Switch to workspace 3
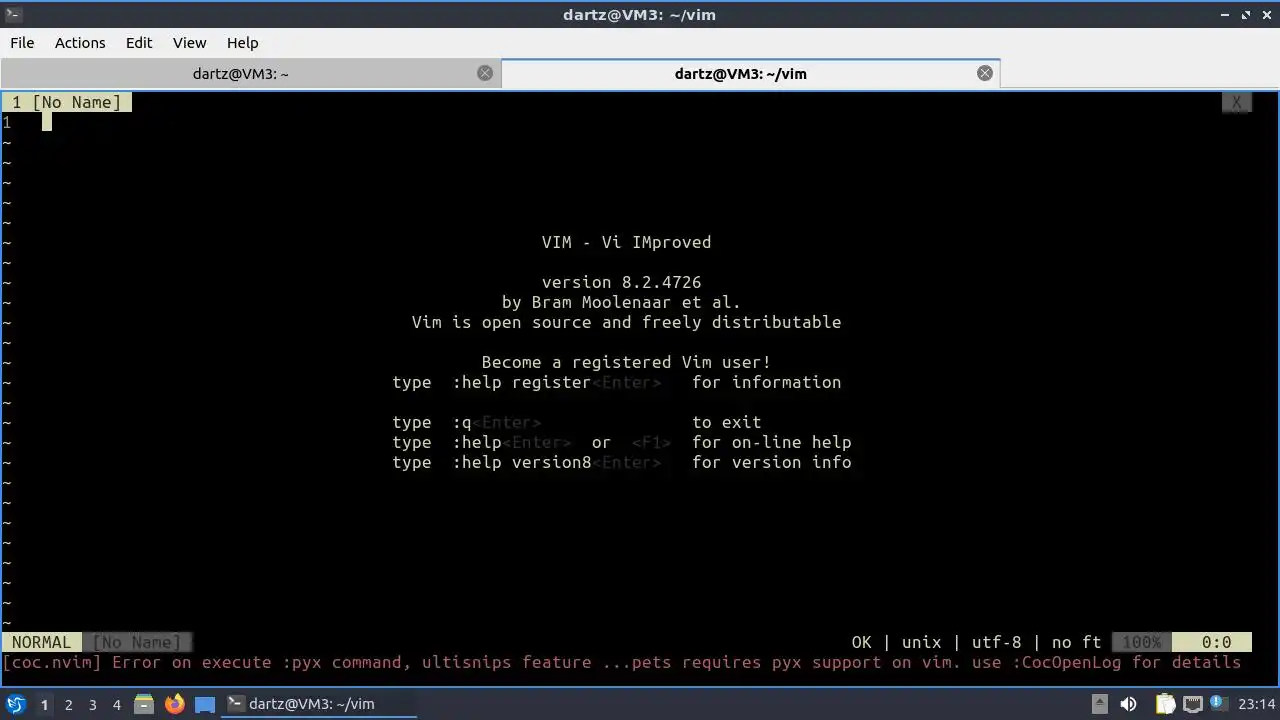The image size is (1280, 720). click(92, 704)
